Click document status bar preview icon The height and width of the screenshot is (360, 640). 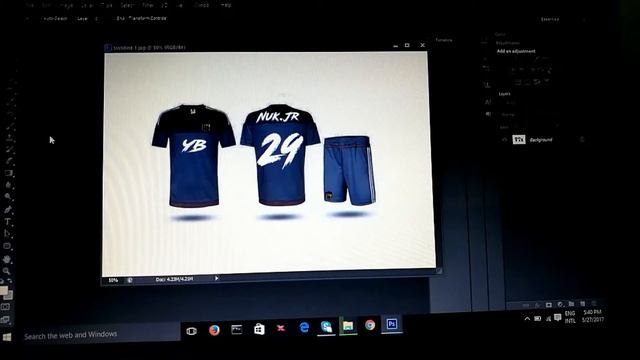coord(130,280)
